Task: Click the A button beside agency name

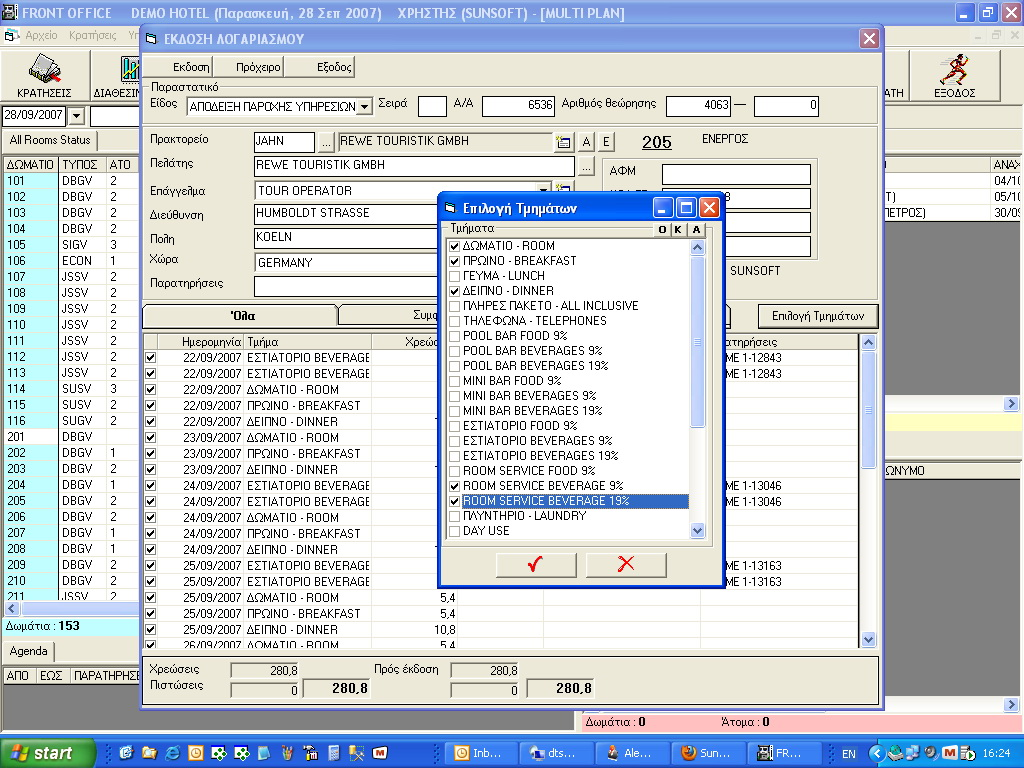Action: pyautogui.click(x=586, y=142)
